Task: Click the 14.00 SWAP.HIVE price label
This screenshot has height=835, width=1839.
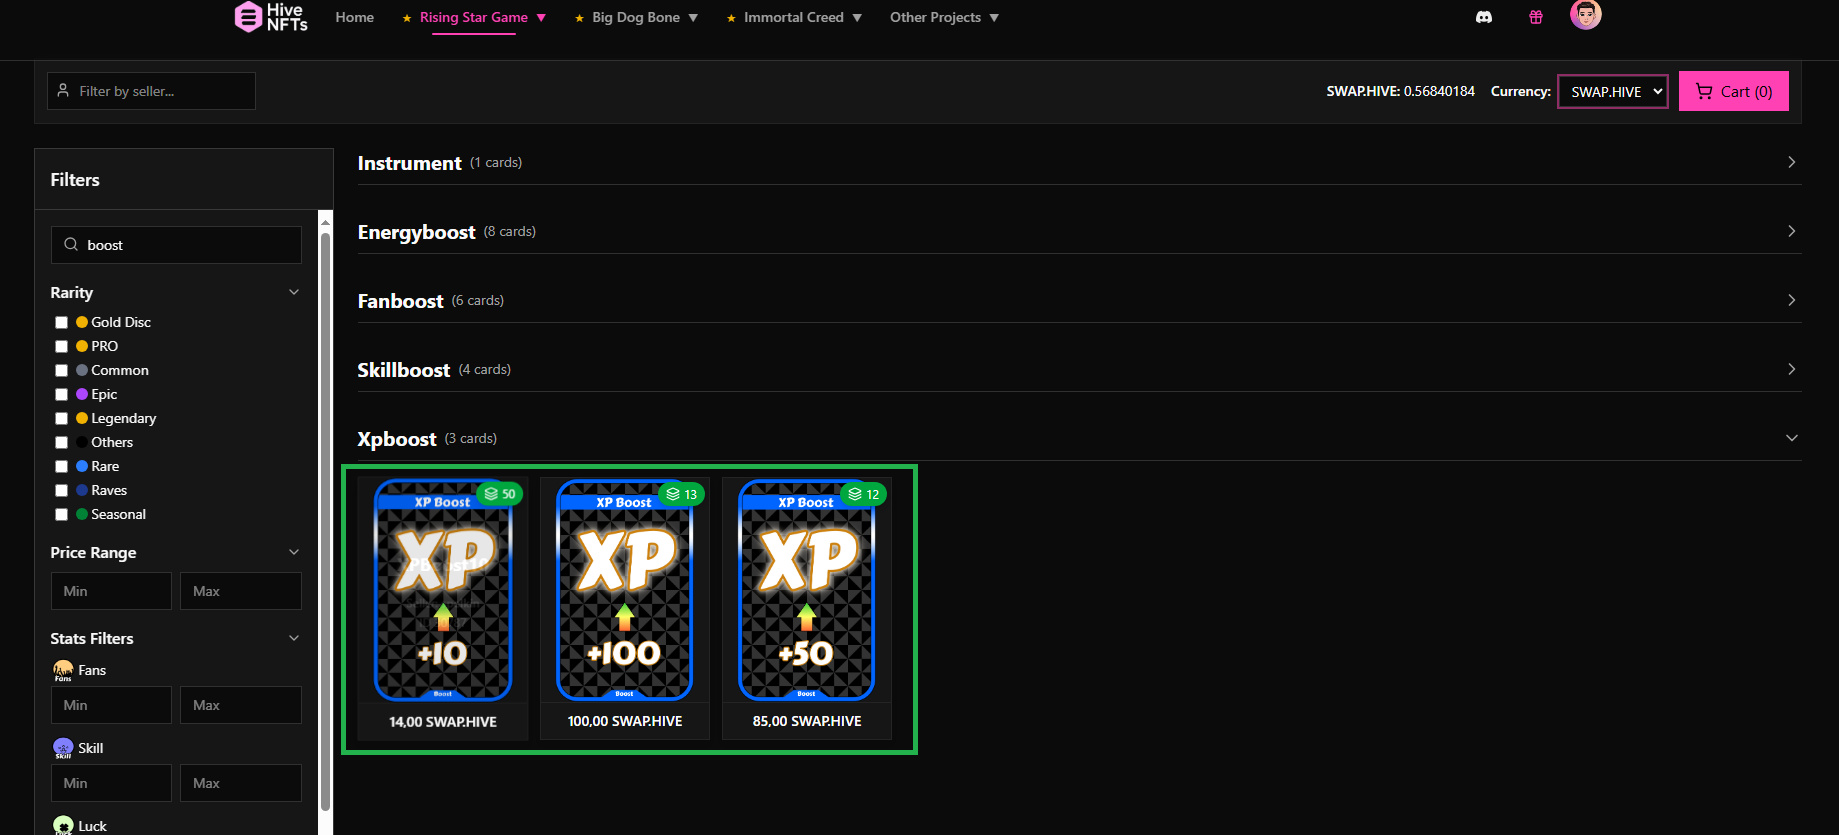Action: click(x=443, y=721)
